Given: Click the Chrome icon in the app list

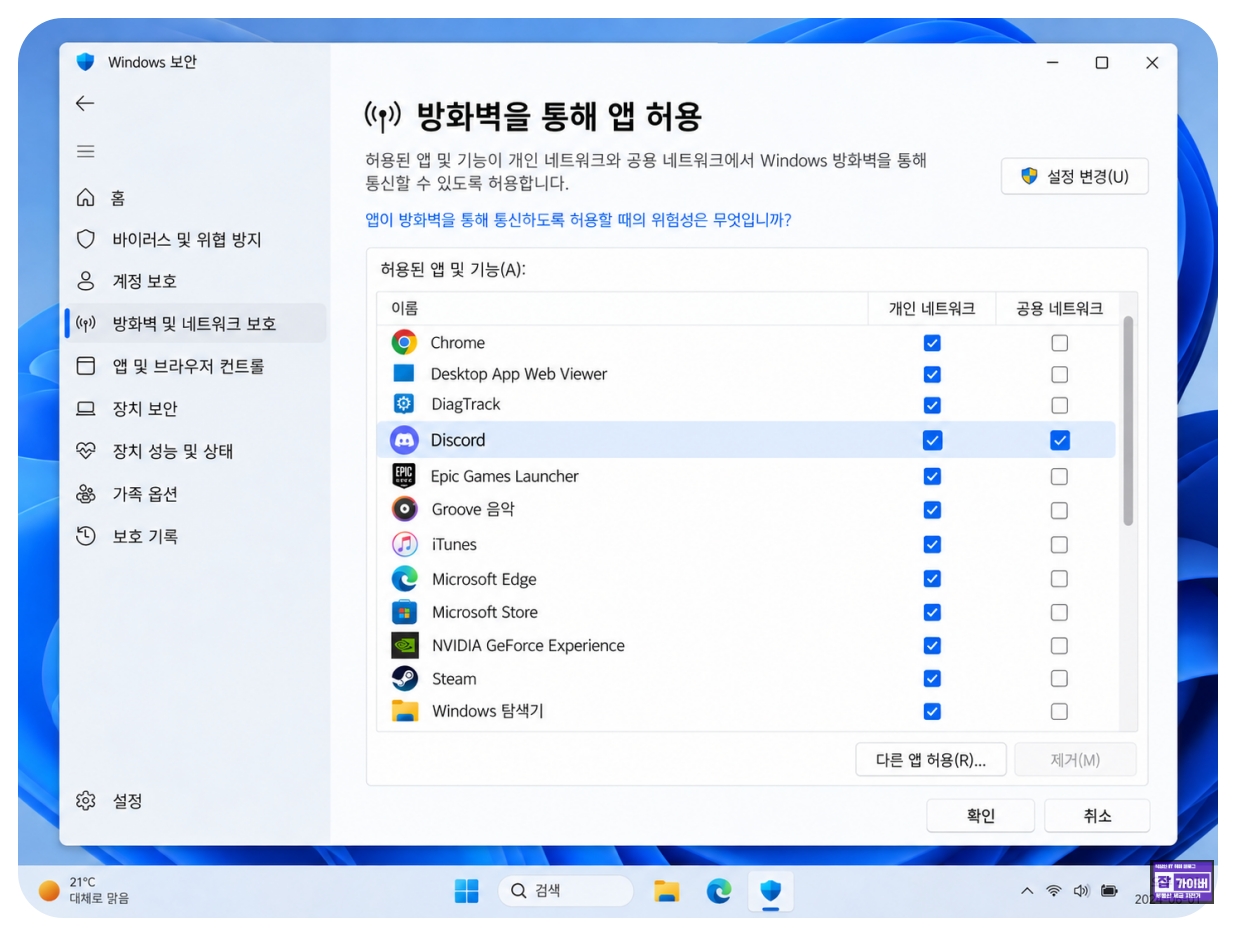Looking at the screenshot, I should pyautogui.click(x=404, y=343).
